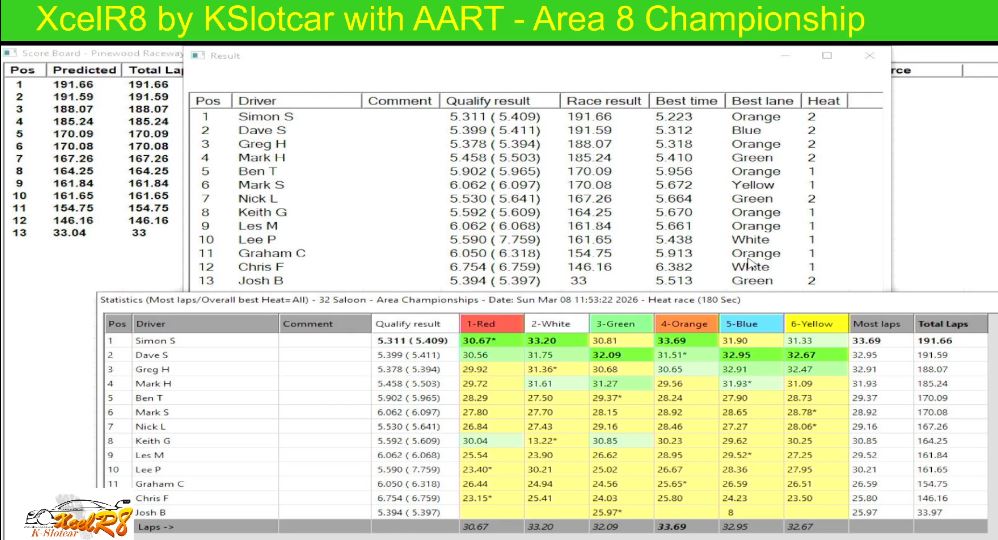
Task: Select Simon S row in Result table
Action: point(258,117)
